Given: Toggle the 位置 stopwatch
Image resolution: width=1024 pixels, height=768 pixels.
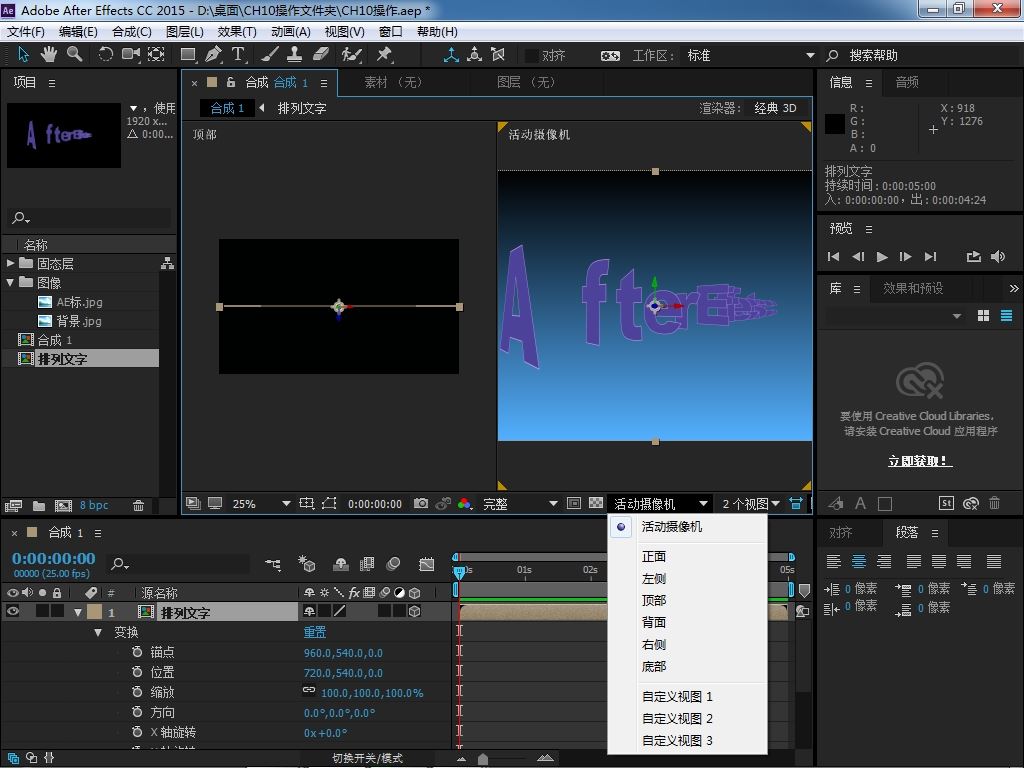Looking at the screenshot, I should click(x=136, y=672).
